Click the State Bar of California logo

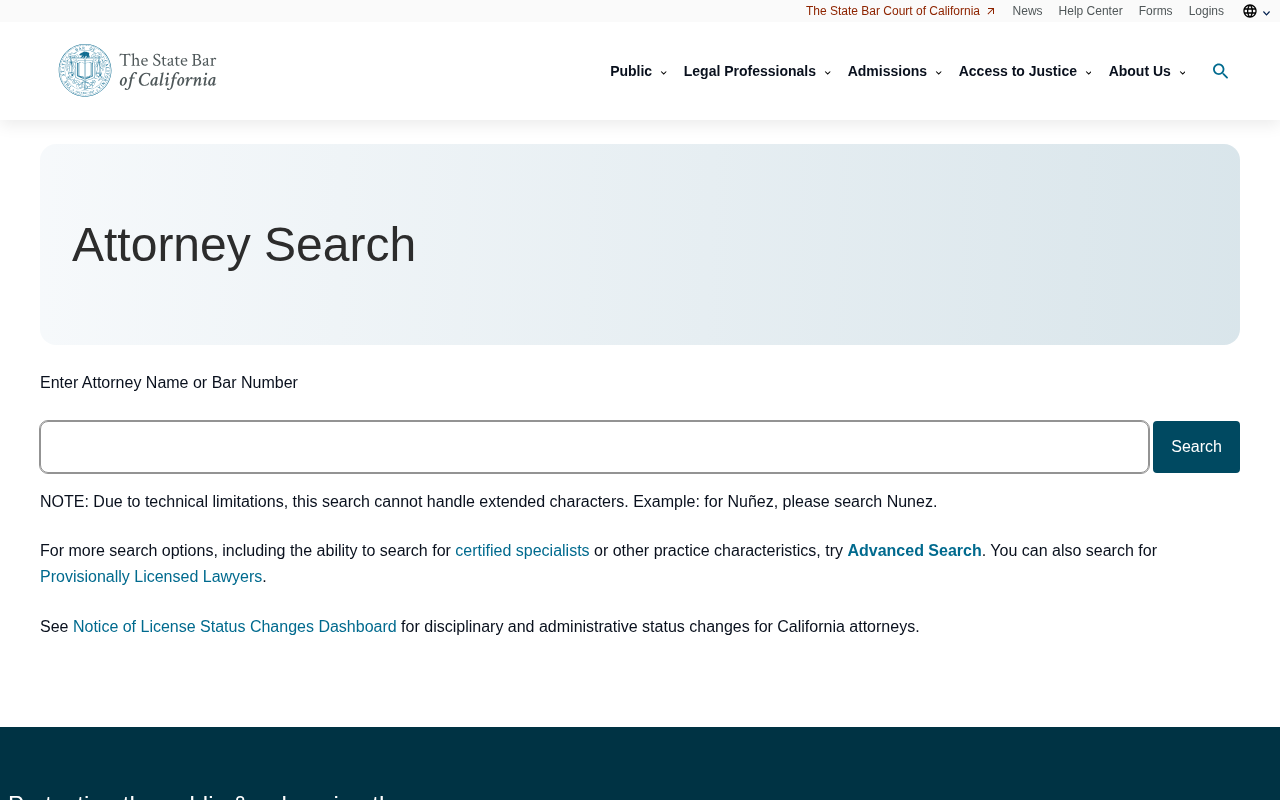coord(138,71)
